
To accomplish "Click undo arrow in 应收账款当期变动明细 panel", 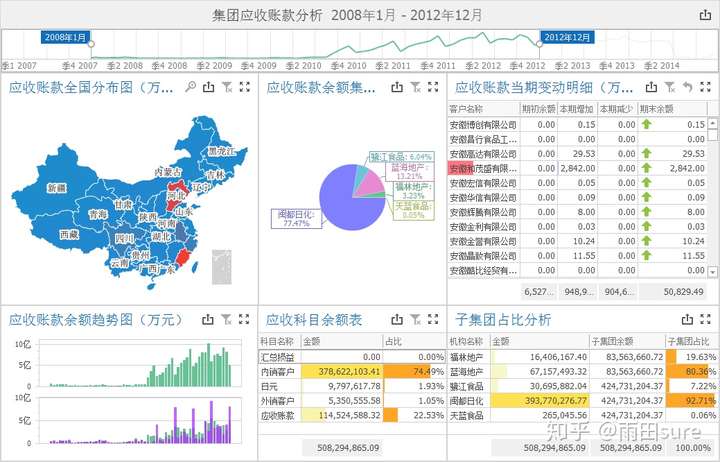I will 687,86.
